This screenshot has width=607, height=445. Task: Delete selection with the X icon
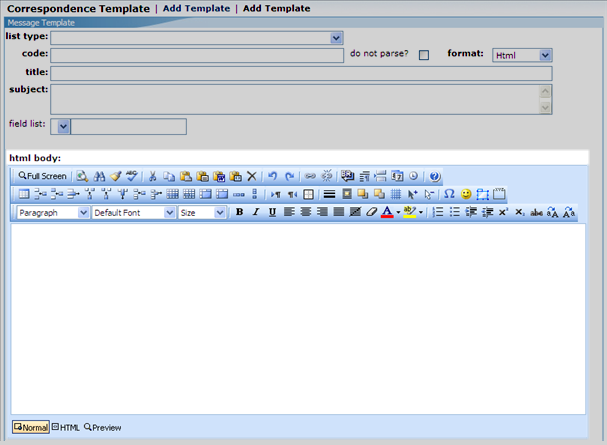[252, 176]
